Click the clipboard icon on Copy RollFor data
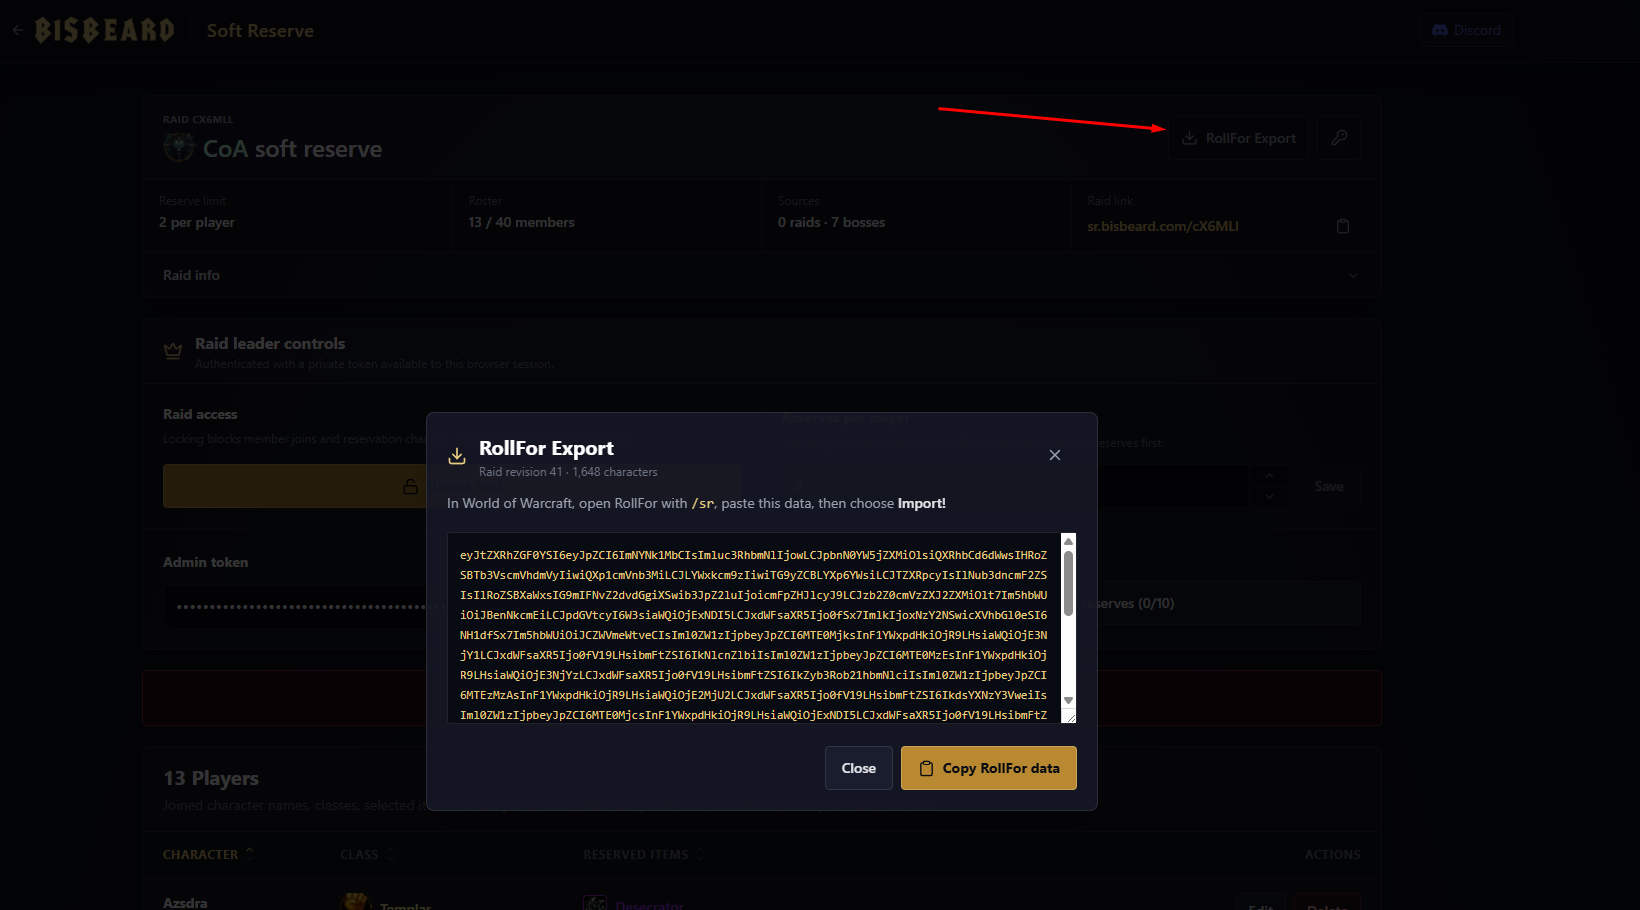This screenshot has width=1640, height=910. 926,768
